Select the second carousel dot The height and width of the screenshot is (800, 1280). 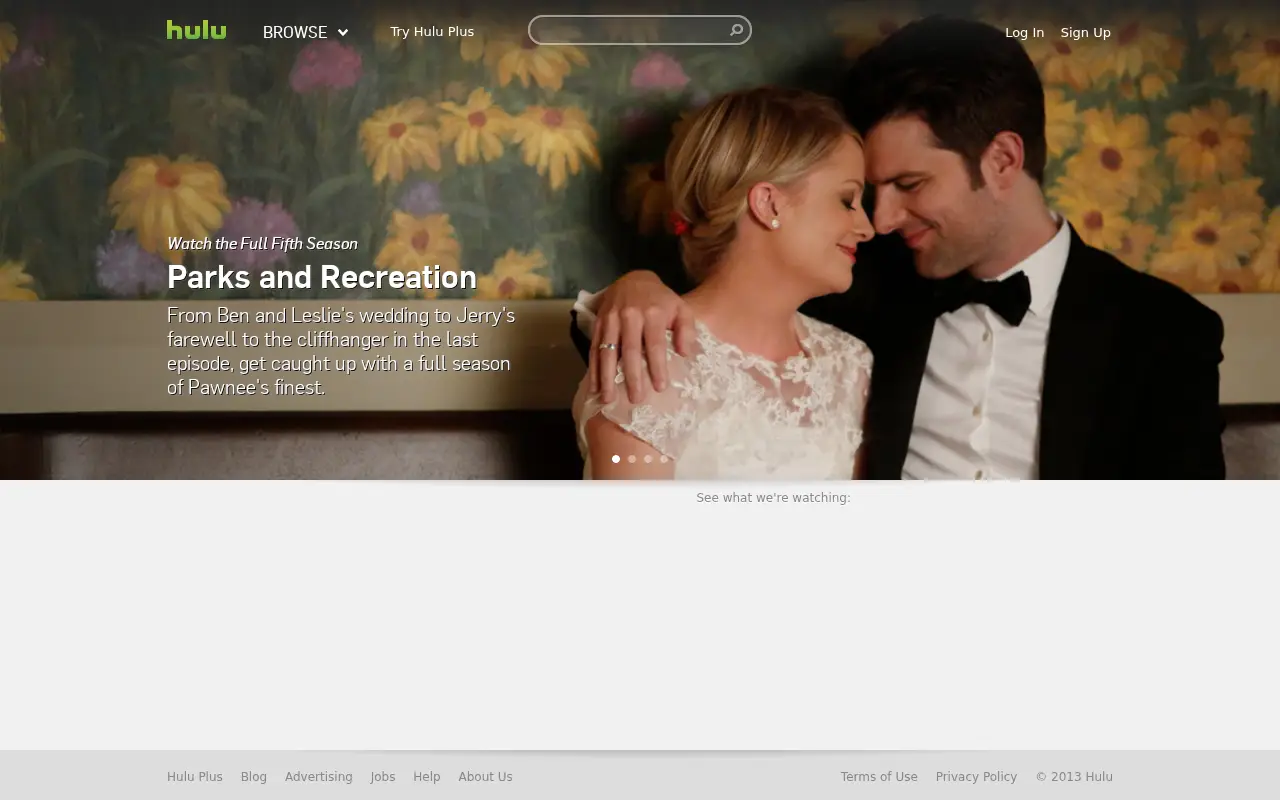[632, 459]
